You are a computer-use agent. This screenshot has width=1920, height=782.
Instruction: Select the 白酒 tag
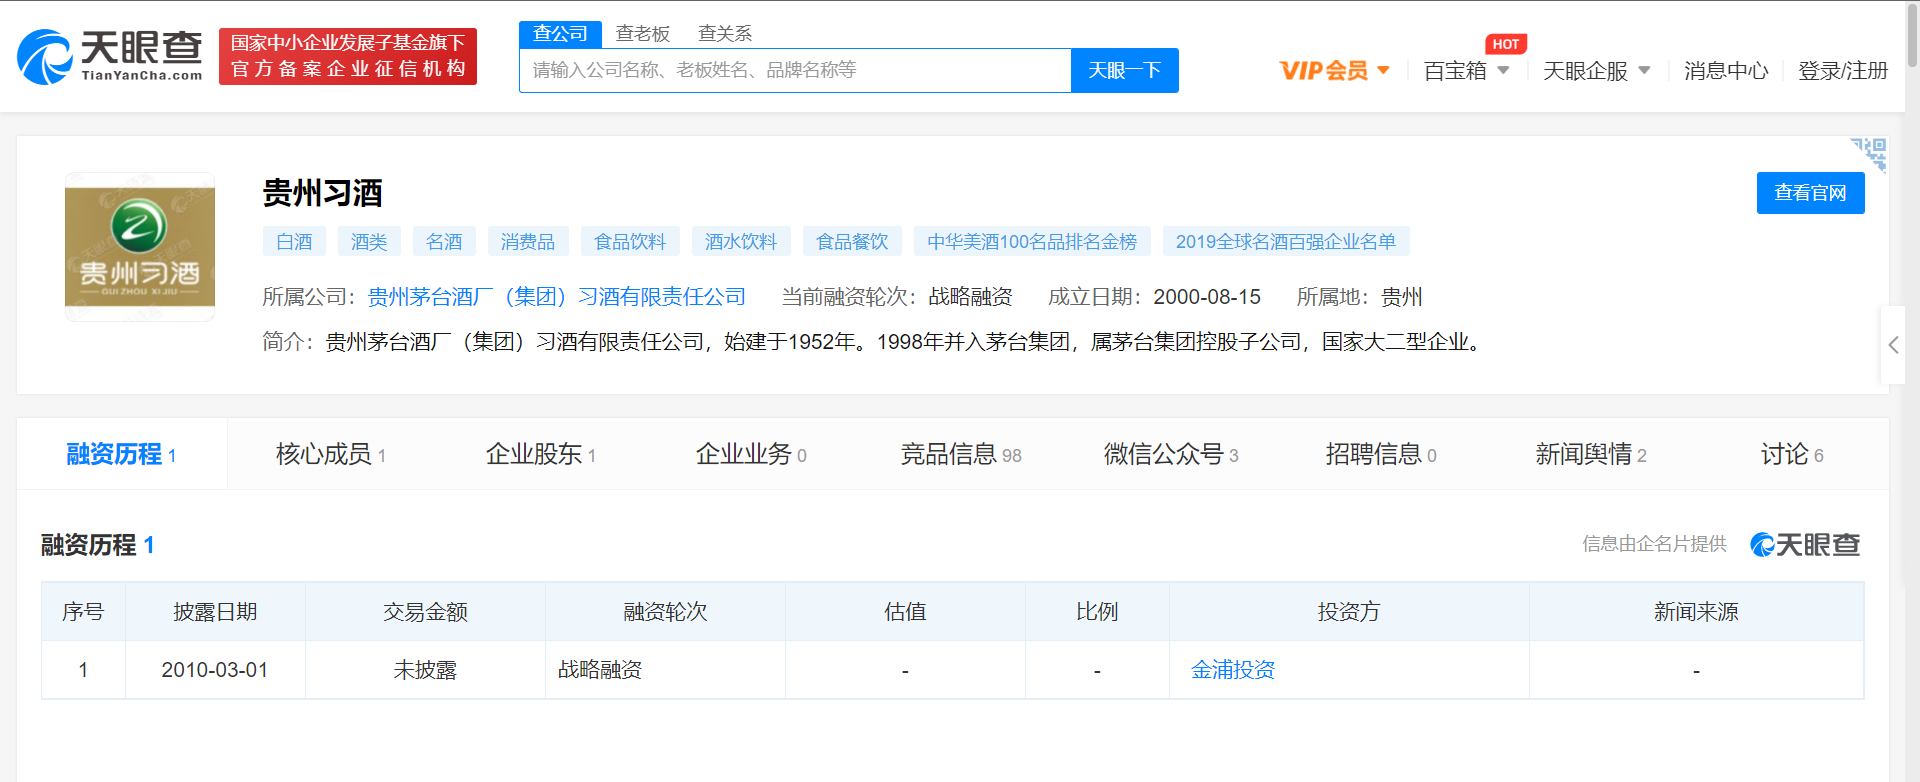pyautogui.click(x=294, y=242)
